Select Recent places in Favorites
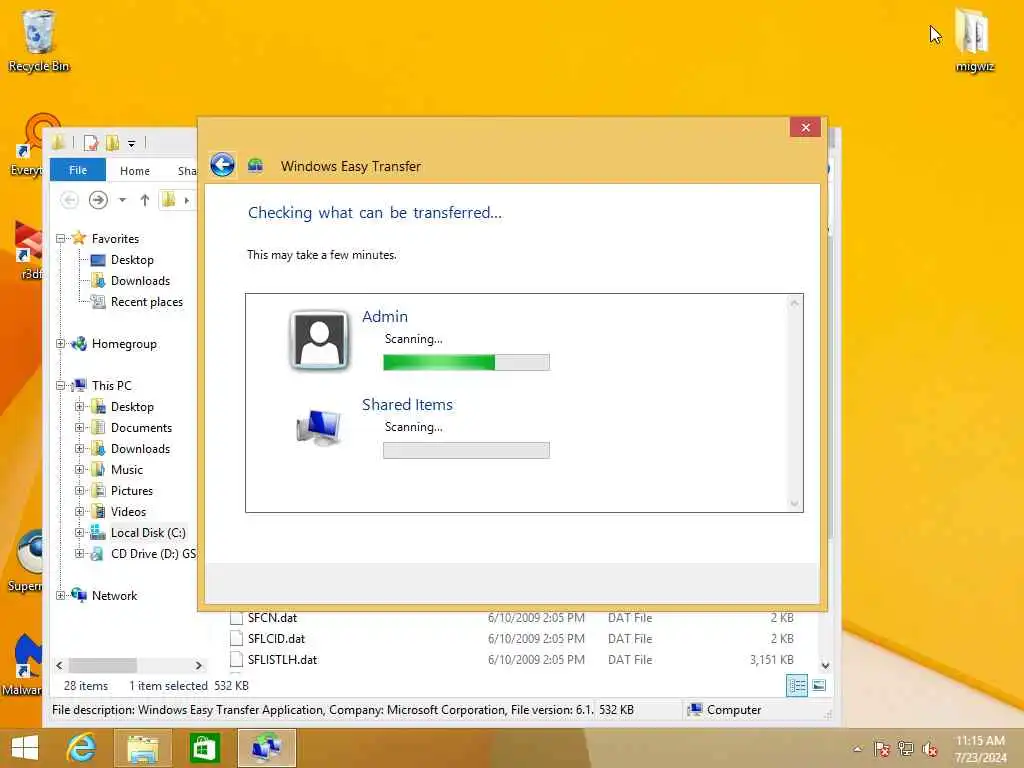The width and height of the screenshot is (1024, 768). click(x=146, y=302)
